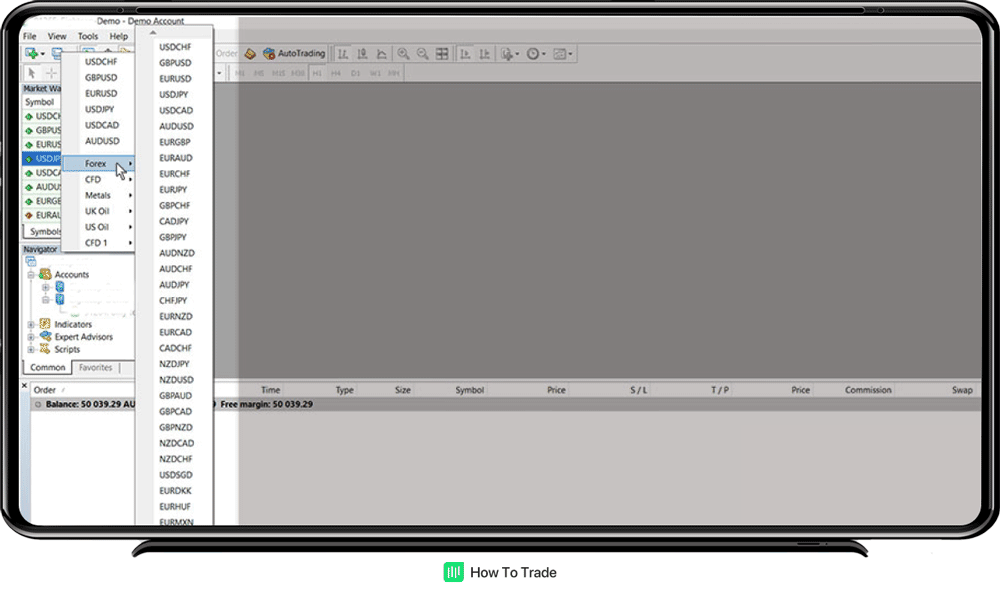
Task: Switch to the H4 timeframe
Action: (336, 73)
